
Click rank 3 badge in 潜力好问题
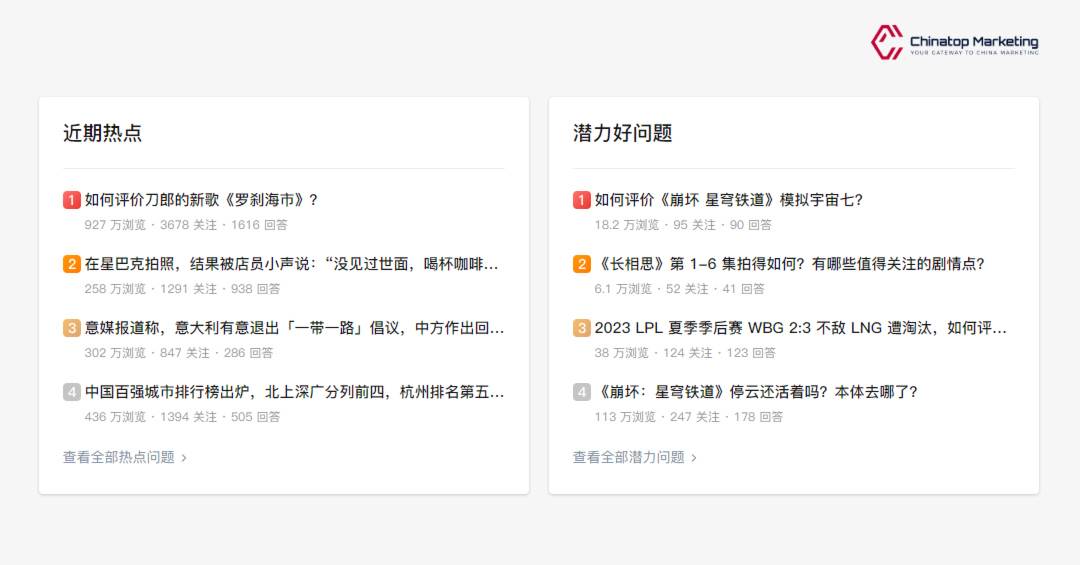582,328
